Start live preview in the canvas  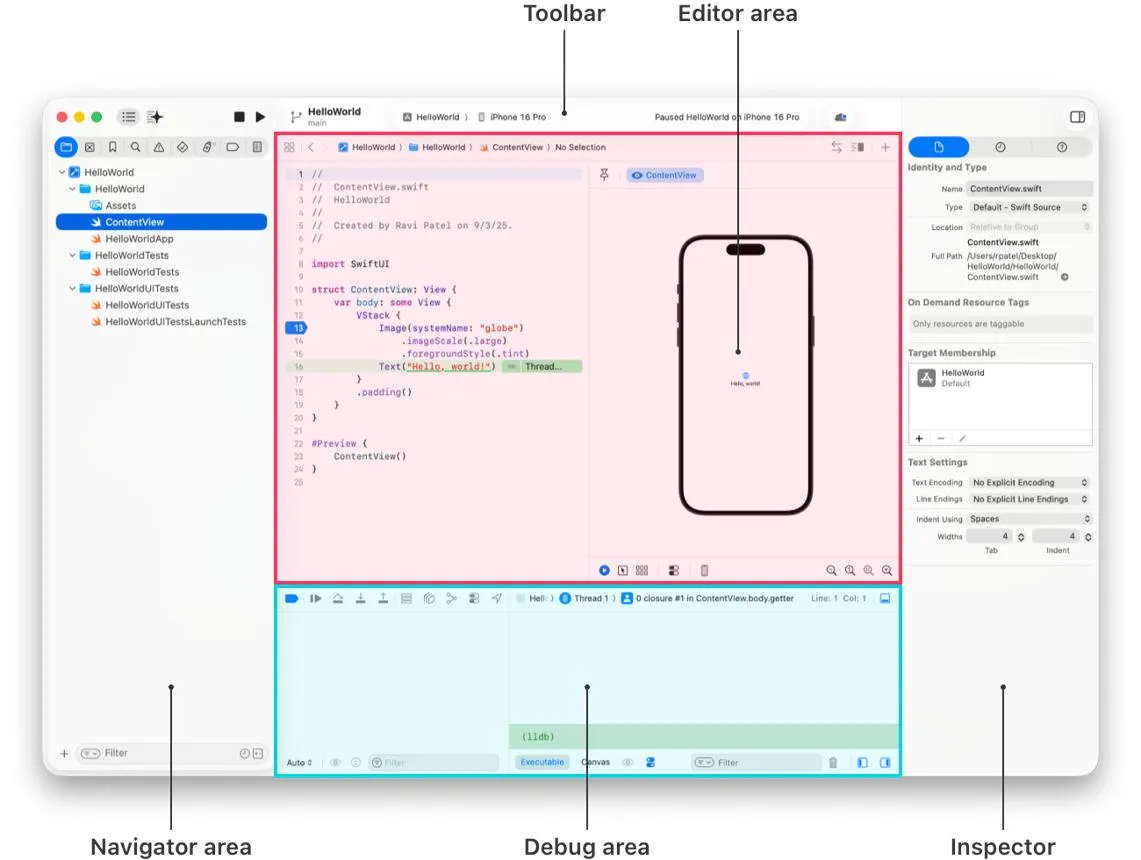(604, 570)
